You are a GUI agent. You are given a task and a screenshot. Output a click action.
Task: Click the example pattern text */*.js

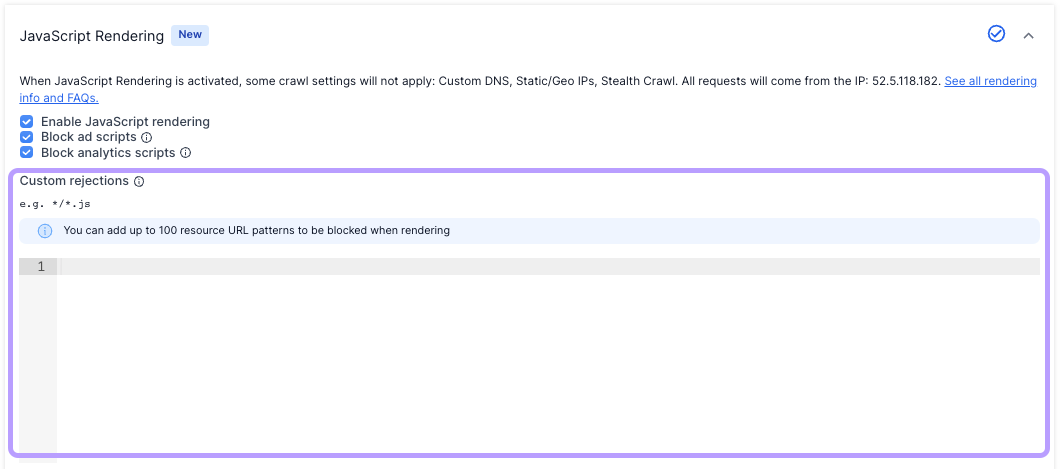click(73, 204)
